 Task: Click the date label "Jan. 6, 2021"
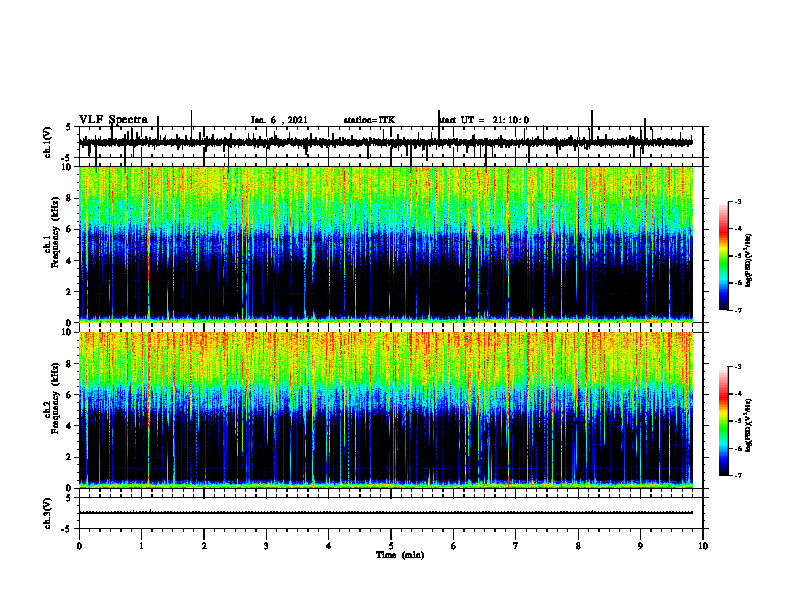pyautogui.click(x=279, y=120)
